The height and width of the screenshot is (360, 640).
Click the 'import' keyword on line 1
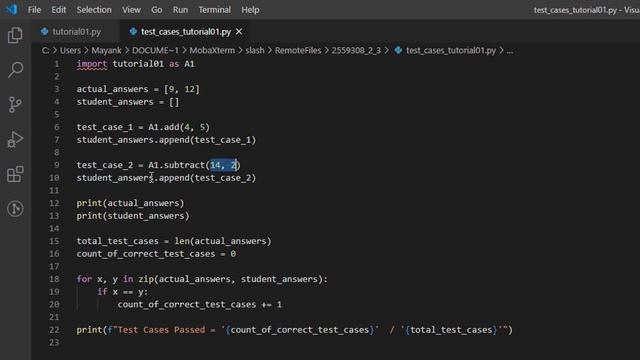pos(92,64)
